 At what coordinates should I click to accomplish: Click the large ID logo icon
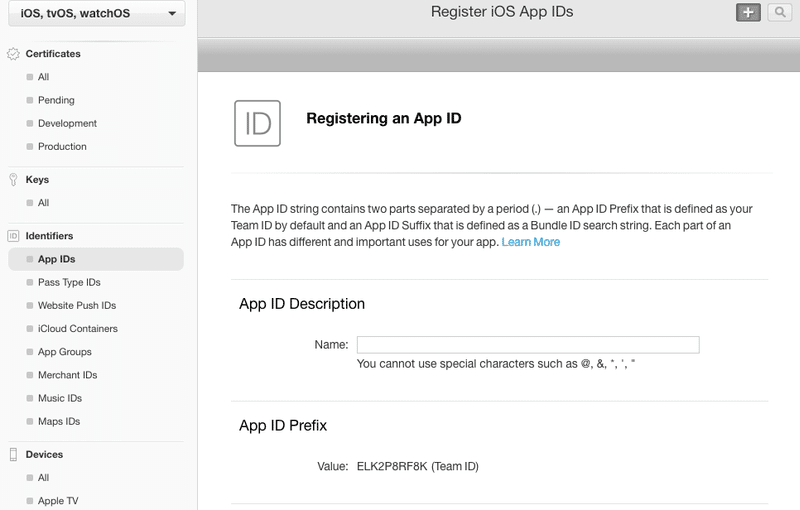pyautogui.click(x=257, y=123)
